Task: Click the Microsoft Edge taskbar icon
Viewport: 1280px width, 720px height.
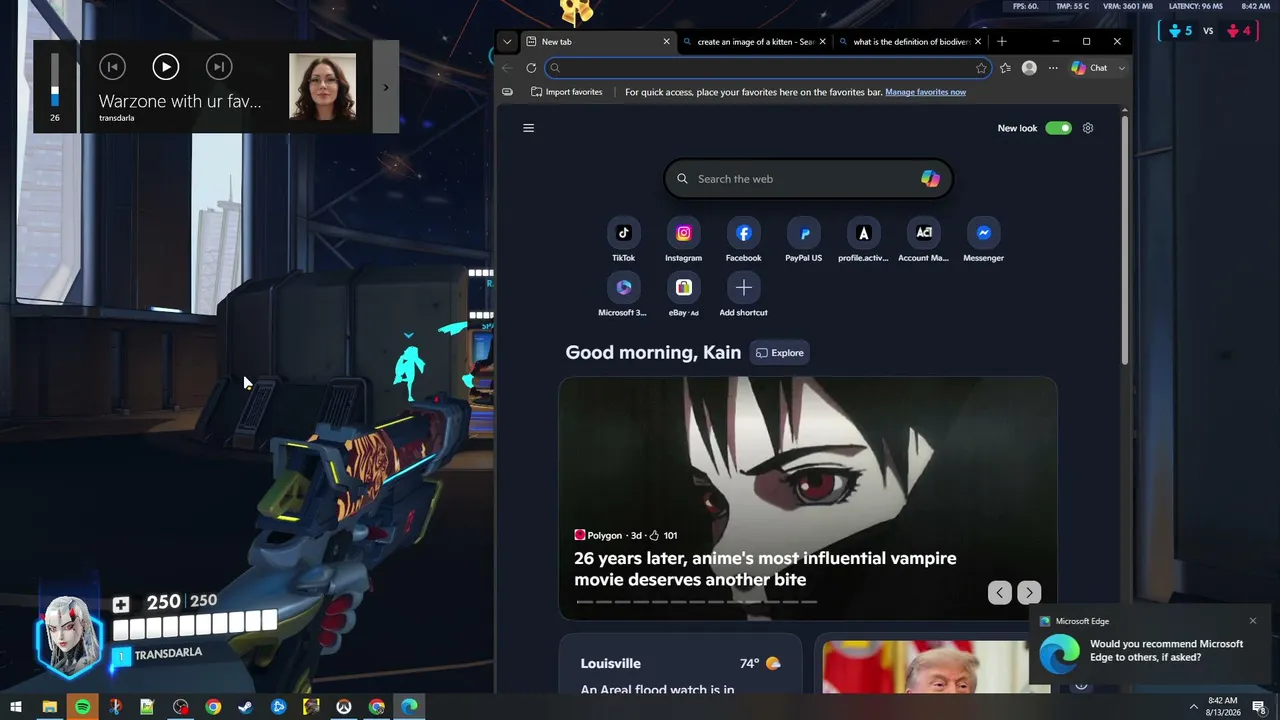Action: [x=409, y=707]
